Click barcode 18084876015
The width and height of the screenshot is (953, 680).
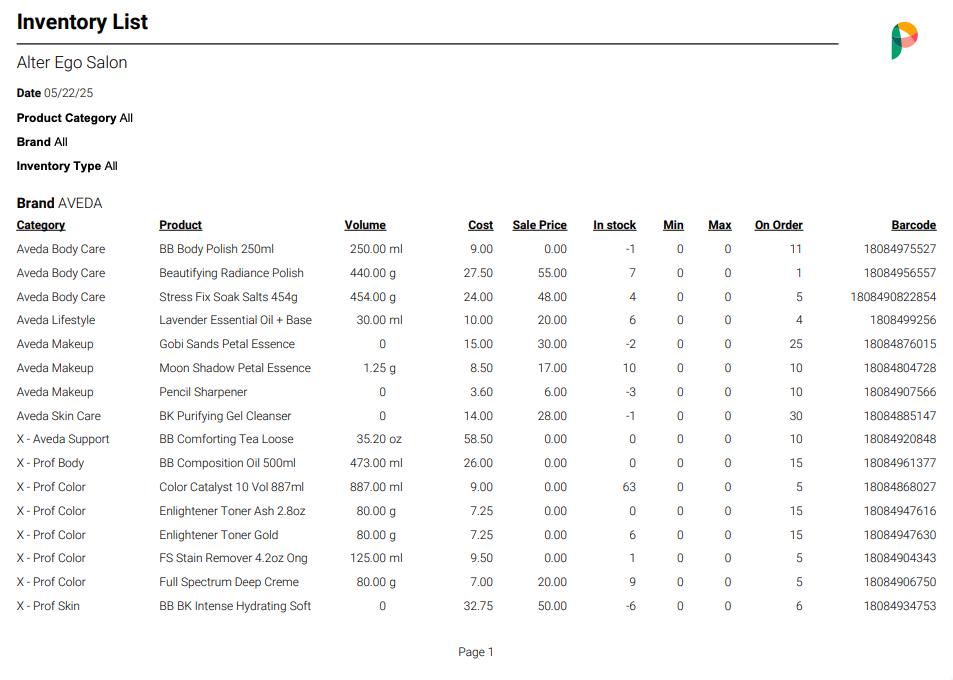[900, 344]
